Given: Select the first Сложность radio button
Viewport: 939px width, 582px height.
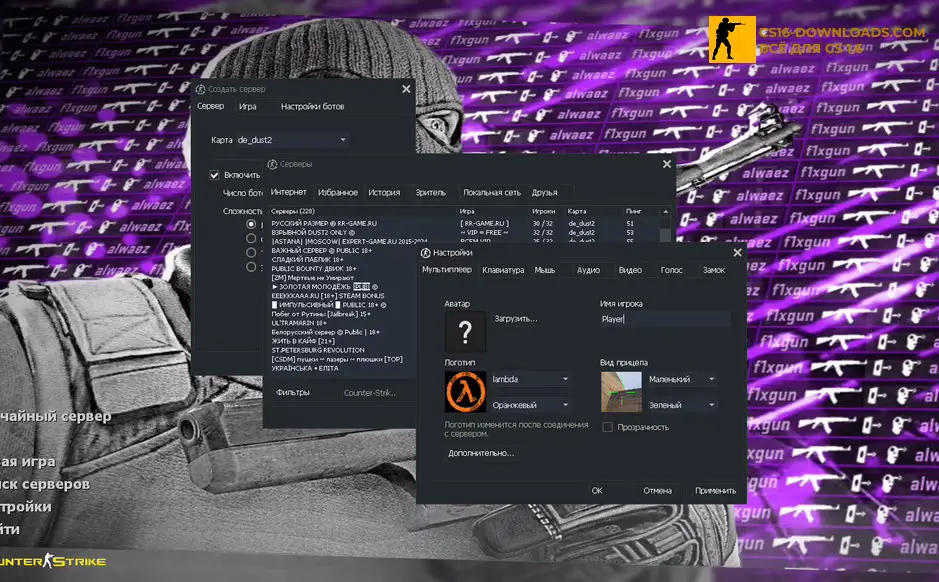Looking at the screenshot, I should click(x=252, y=225).
